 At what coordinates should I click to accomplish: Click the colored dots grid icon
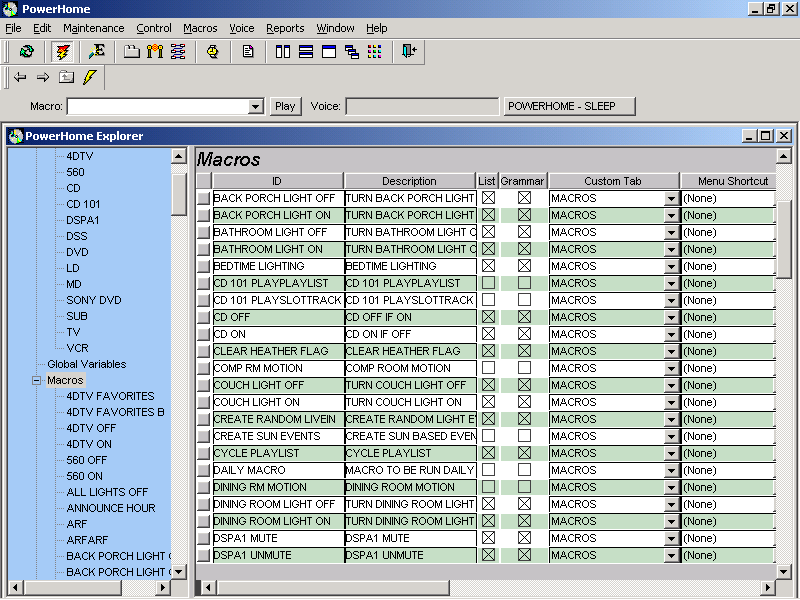(x=374, y=52)
